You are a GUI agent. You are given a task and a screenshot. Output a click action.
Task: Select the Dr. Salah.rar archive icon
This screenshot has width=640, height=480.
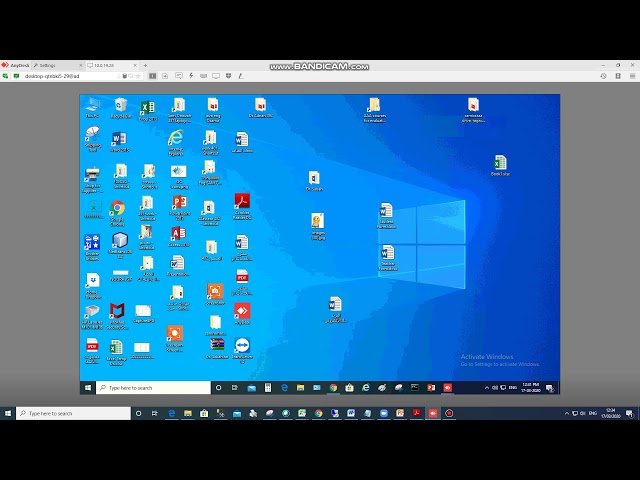(x=217, y=348)
